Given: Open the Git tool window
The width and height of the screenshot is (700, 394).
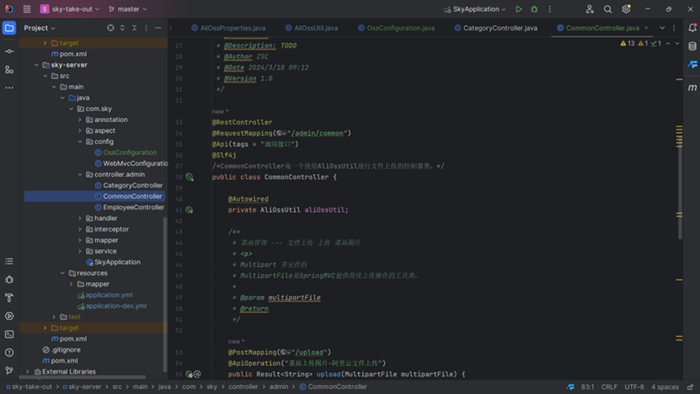Looking at the screenshot, I should tap(9, 370).
